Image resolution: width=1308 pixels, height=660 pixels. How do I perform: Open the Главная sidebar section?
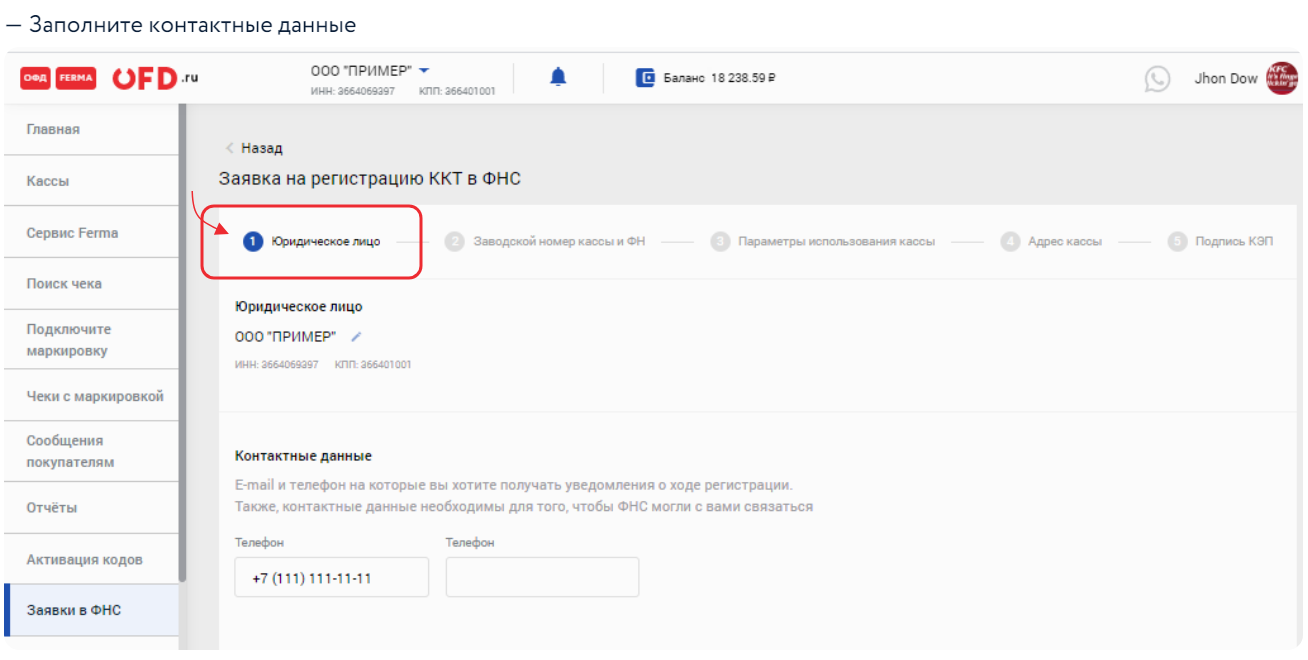(90, 130)
